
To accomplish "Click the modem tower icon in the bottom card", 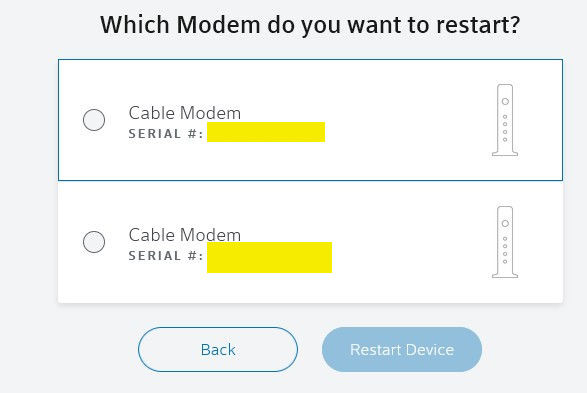I will click(505, 242).
